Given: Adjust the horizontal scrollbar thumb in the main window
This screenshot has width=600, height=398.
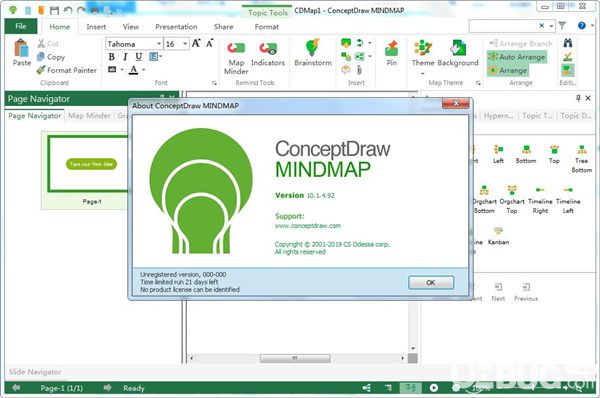Looking at the screenshot, I should click(295, 358).
